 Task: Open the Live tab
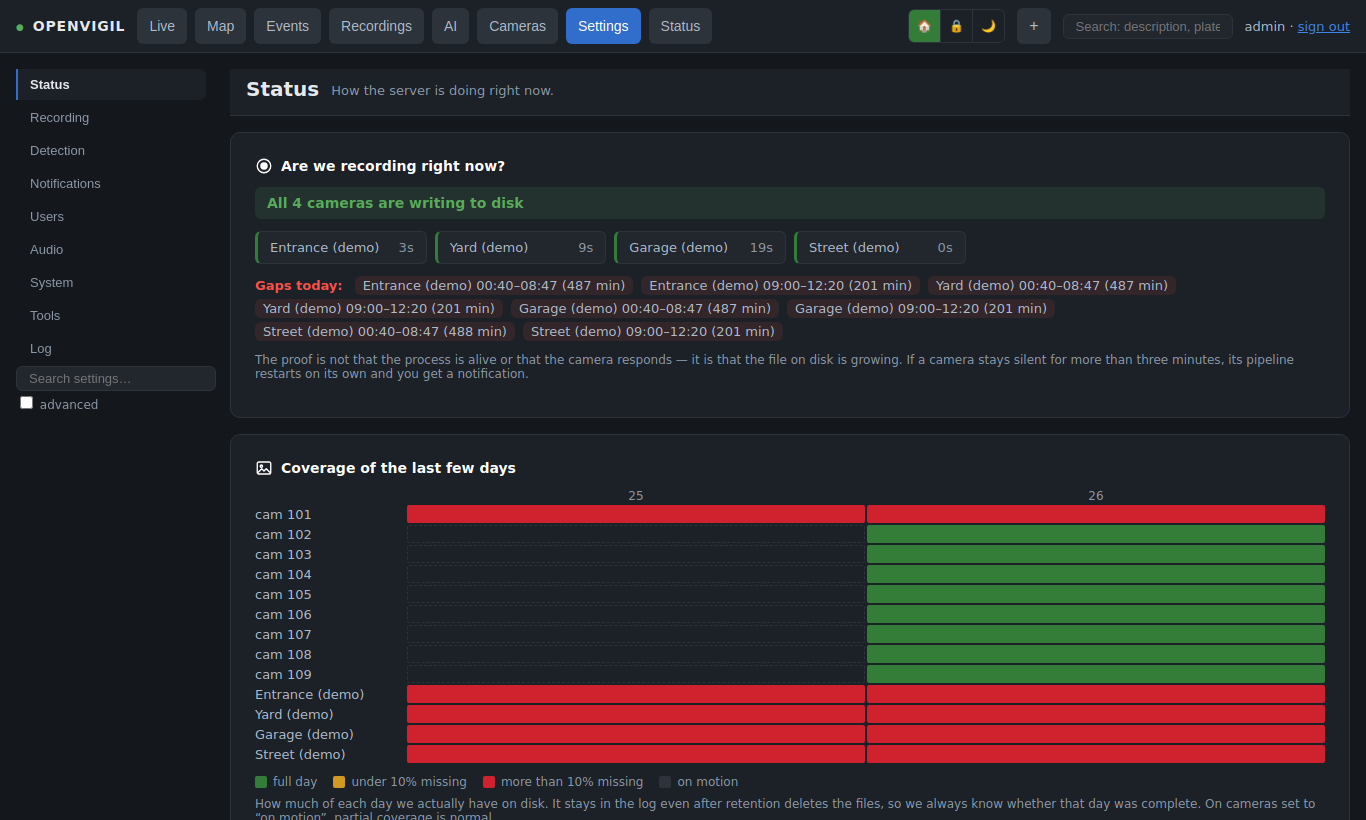click(x=162, y=26)
